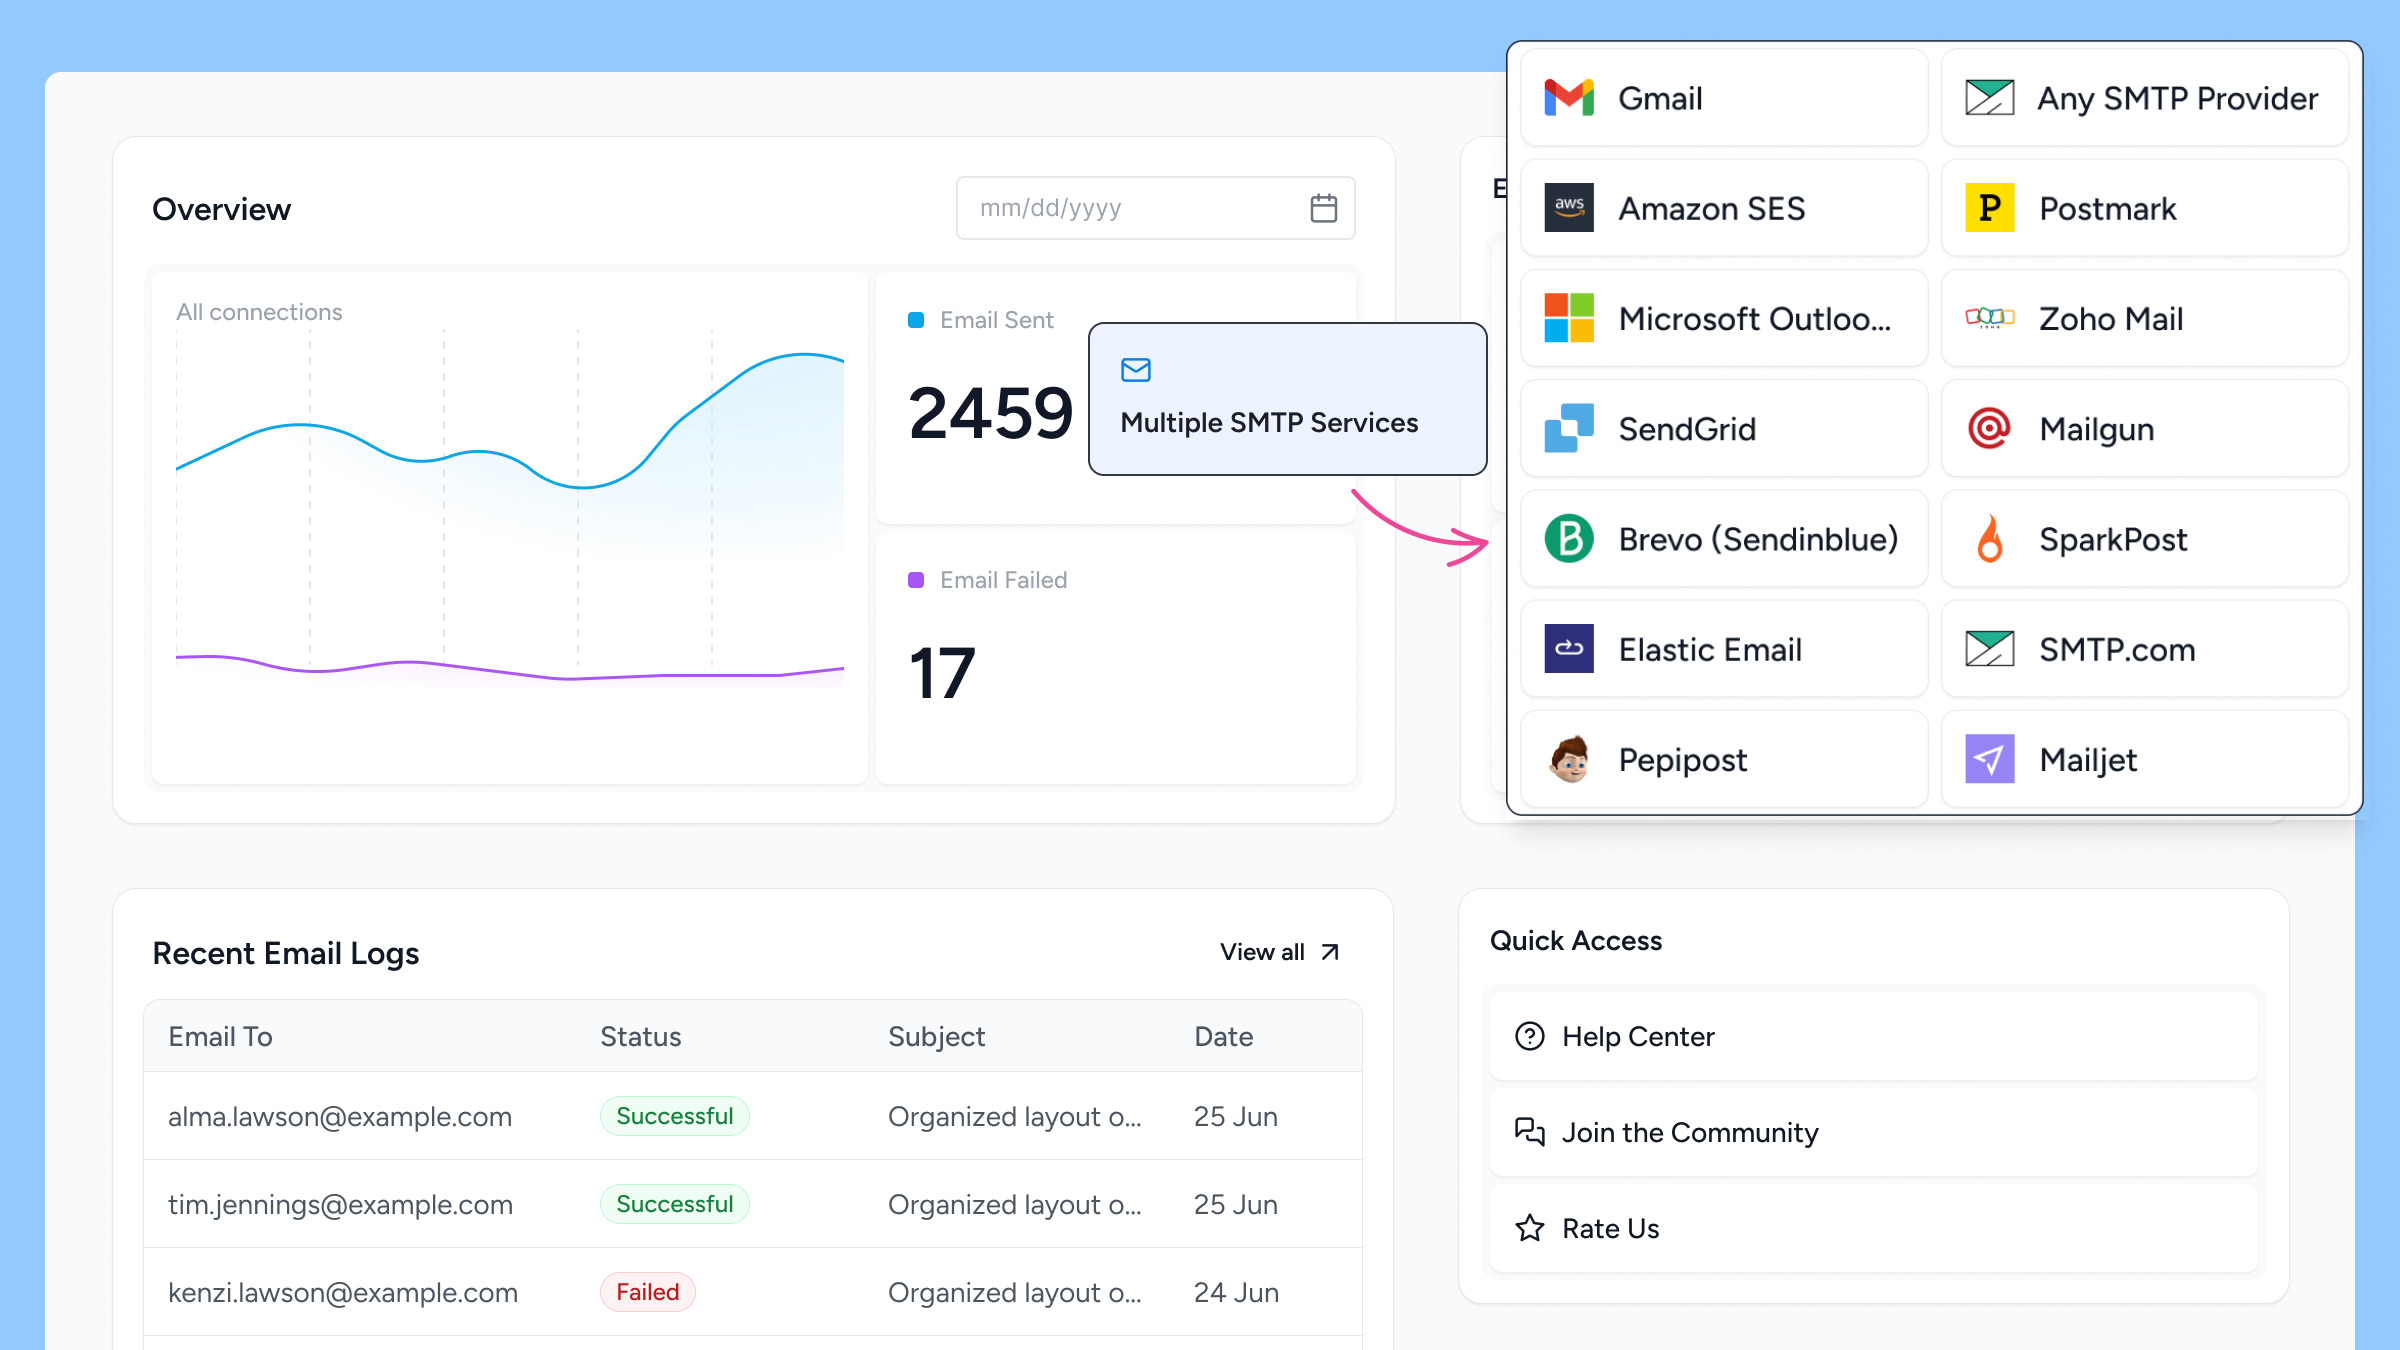Click the Email Failed purple legend swatch

(915, 580)
